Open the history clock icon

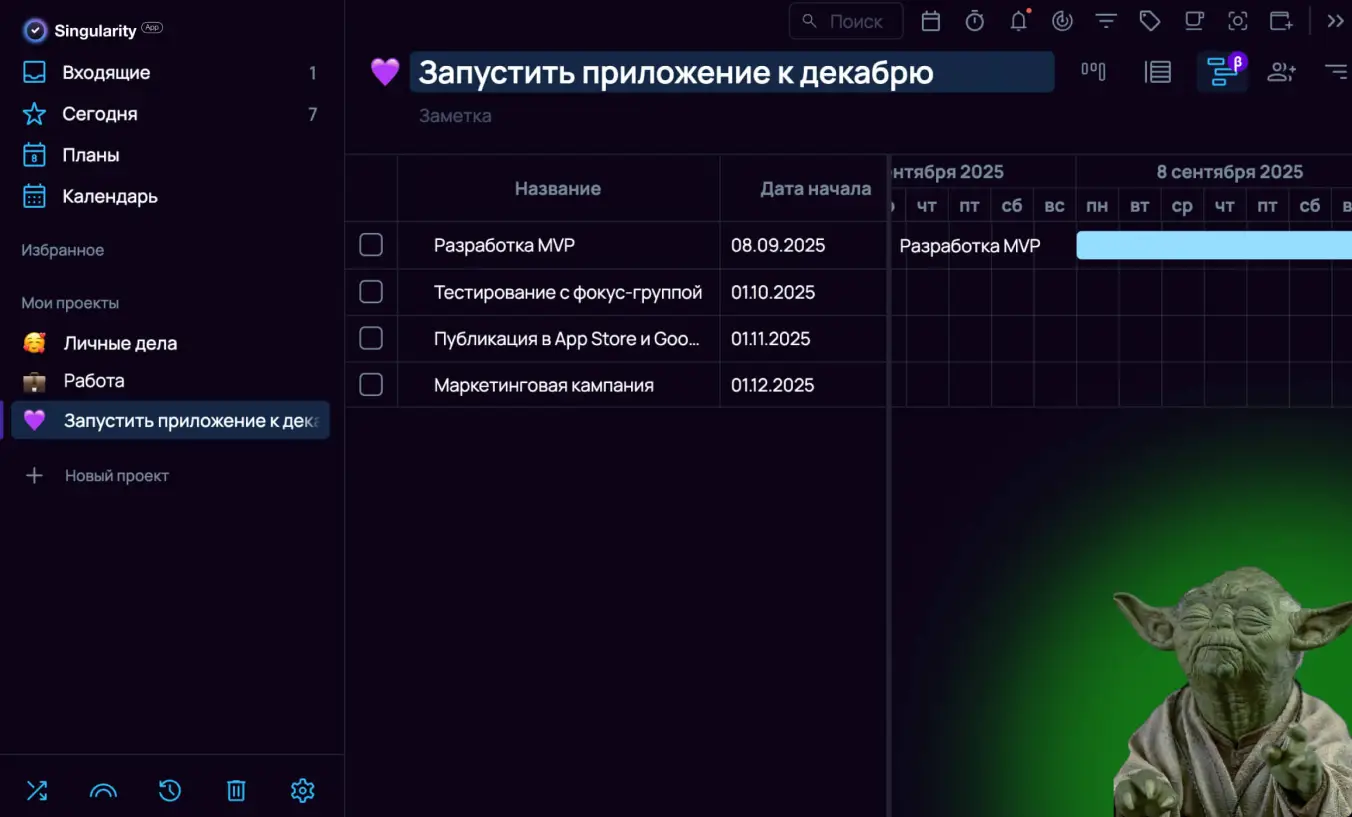170,791
